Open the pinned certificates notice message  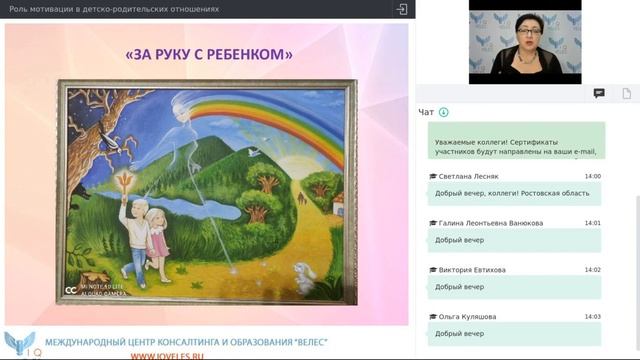[x=516, y=140]
